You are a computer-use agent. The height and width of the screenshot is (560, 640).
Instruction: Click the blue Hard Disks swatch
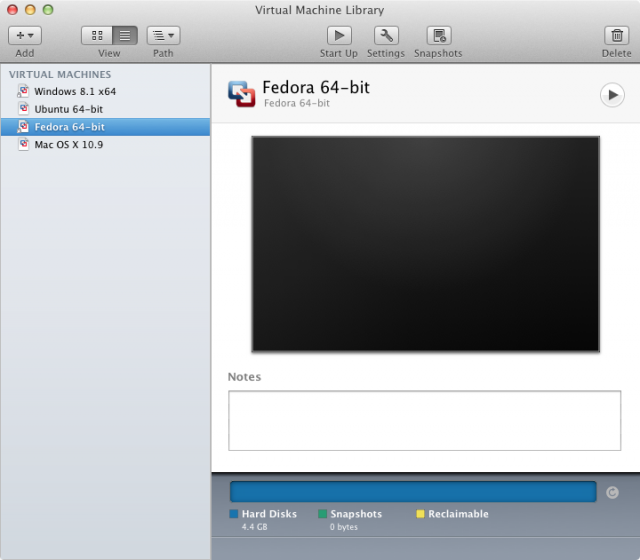pyautogui.click(x=234, y=514)
